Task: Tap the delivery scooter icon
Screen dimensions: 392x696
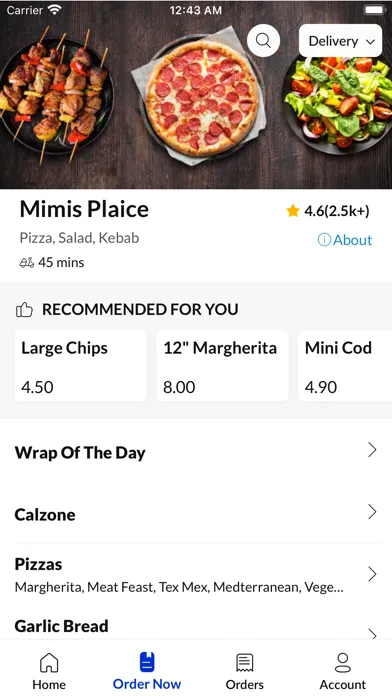Action: [27, 263]
